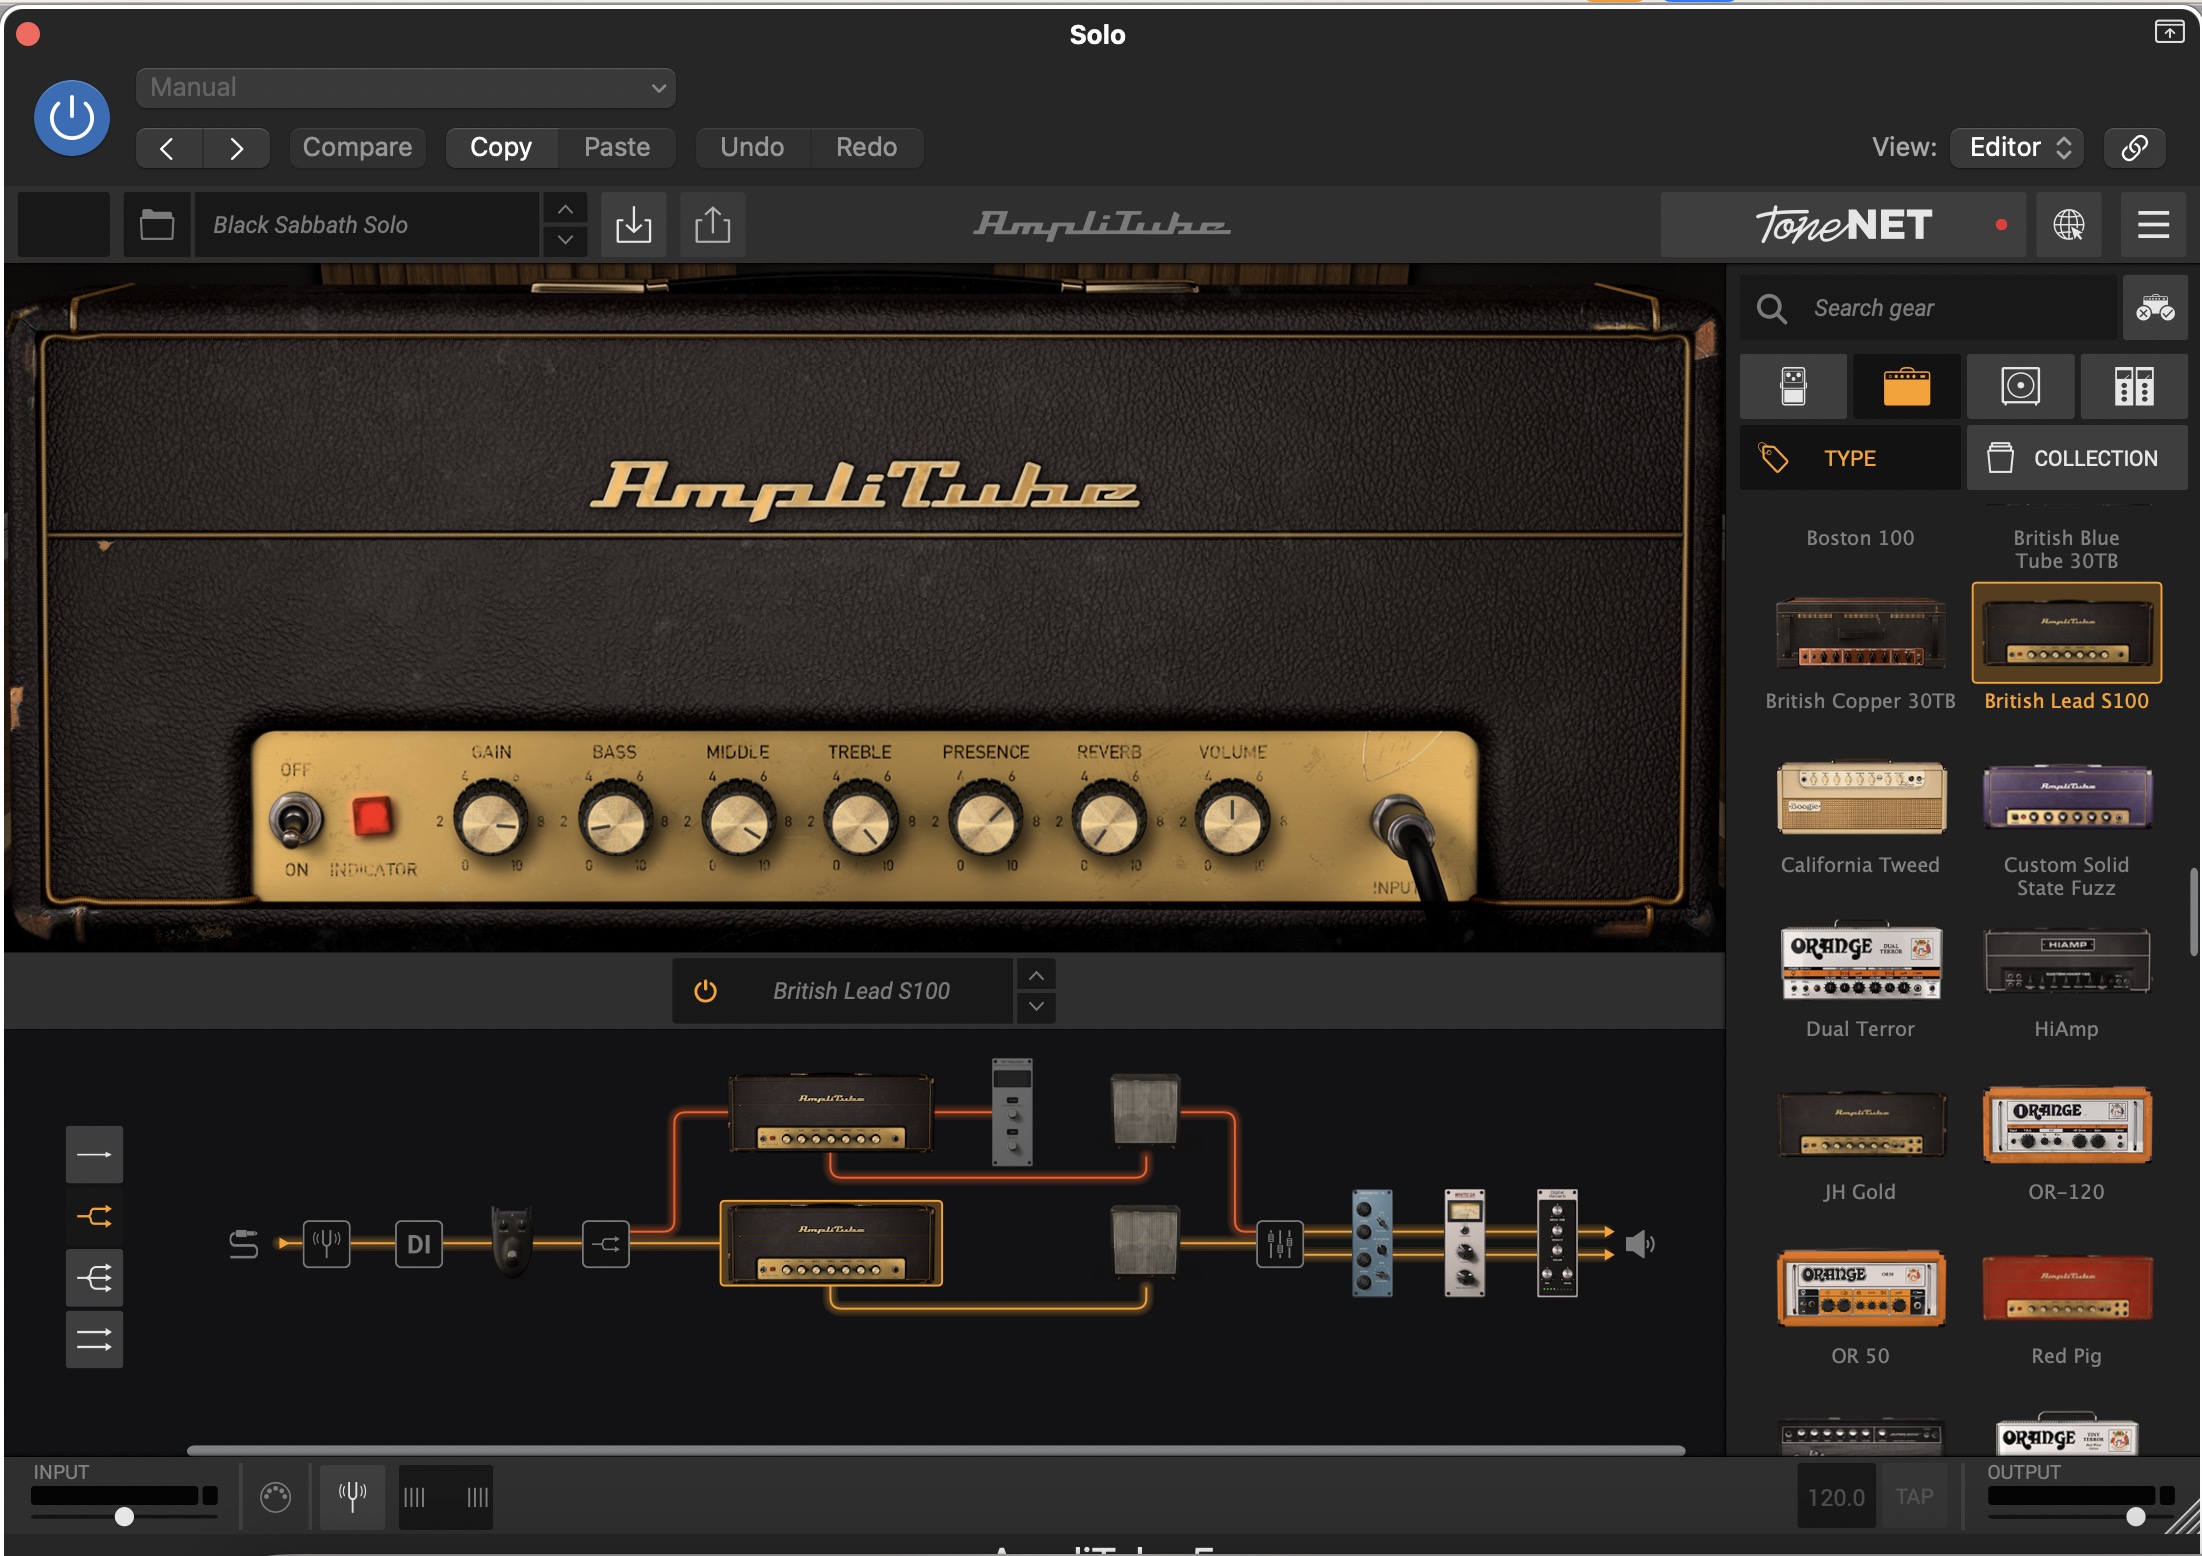
Task: Select the DI block in chain
Action: click(418, 1244)
